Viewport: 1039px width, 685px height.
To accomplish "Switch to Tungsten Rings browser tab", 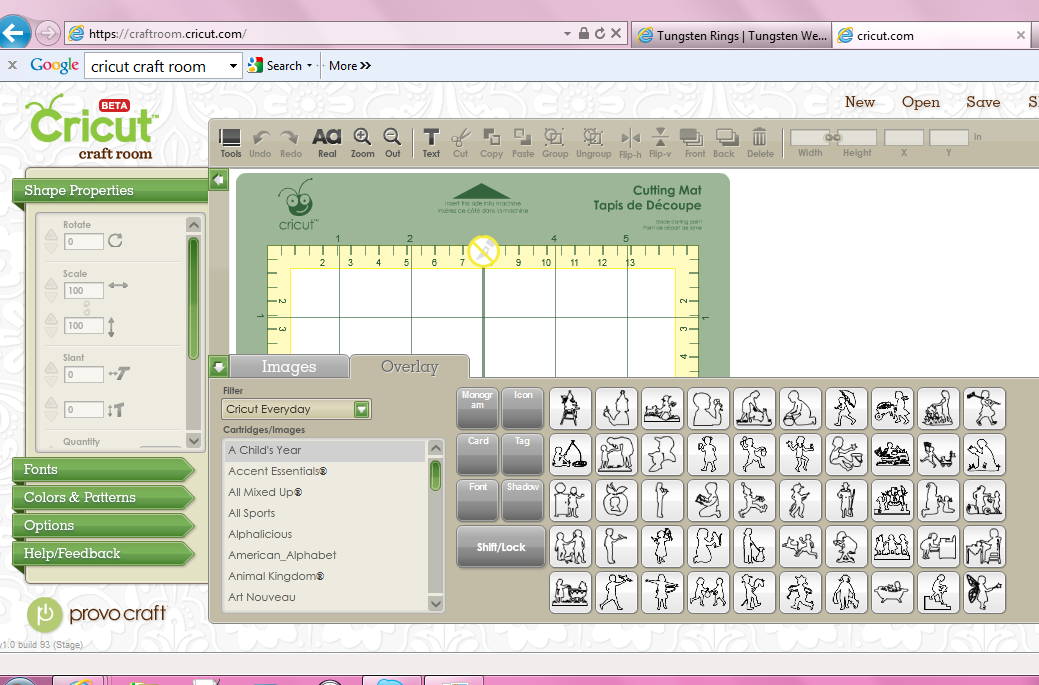I will click(732, 36).
